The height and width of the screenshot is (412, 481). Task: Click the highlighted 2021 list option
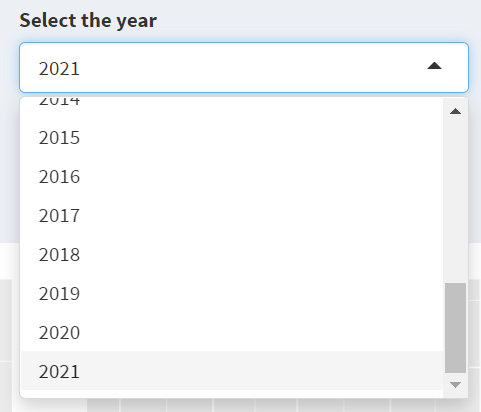point(232,371)
